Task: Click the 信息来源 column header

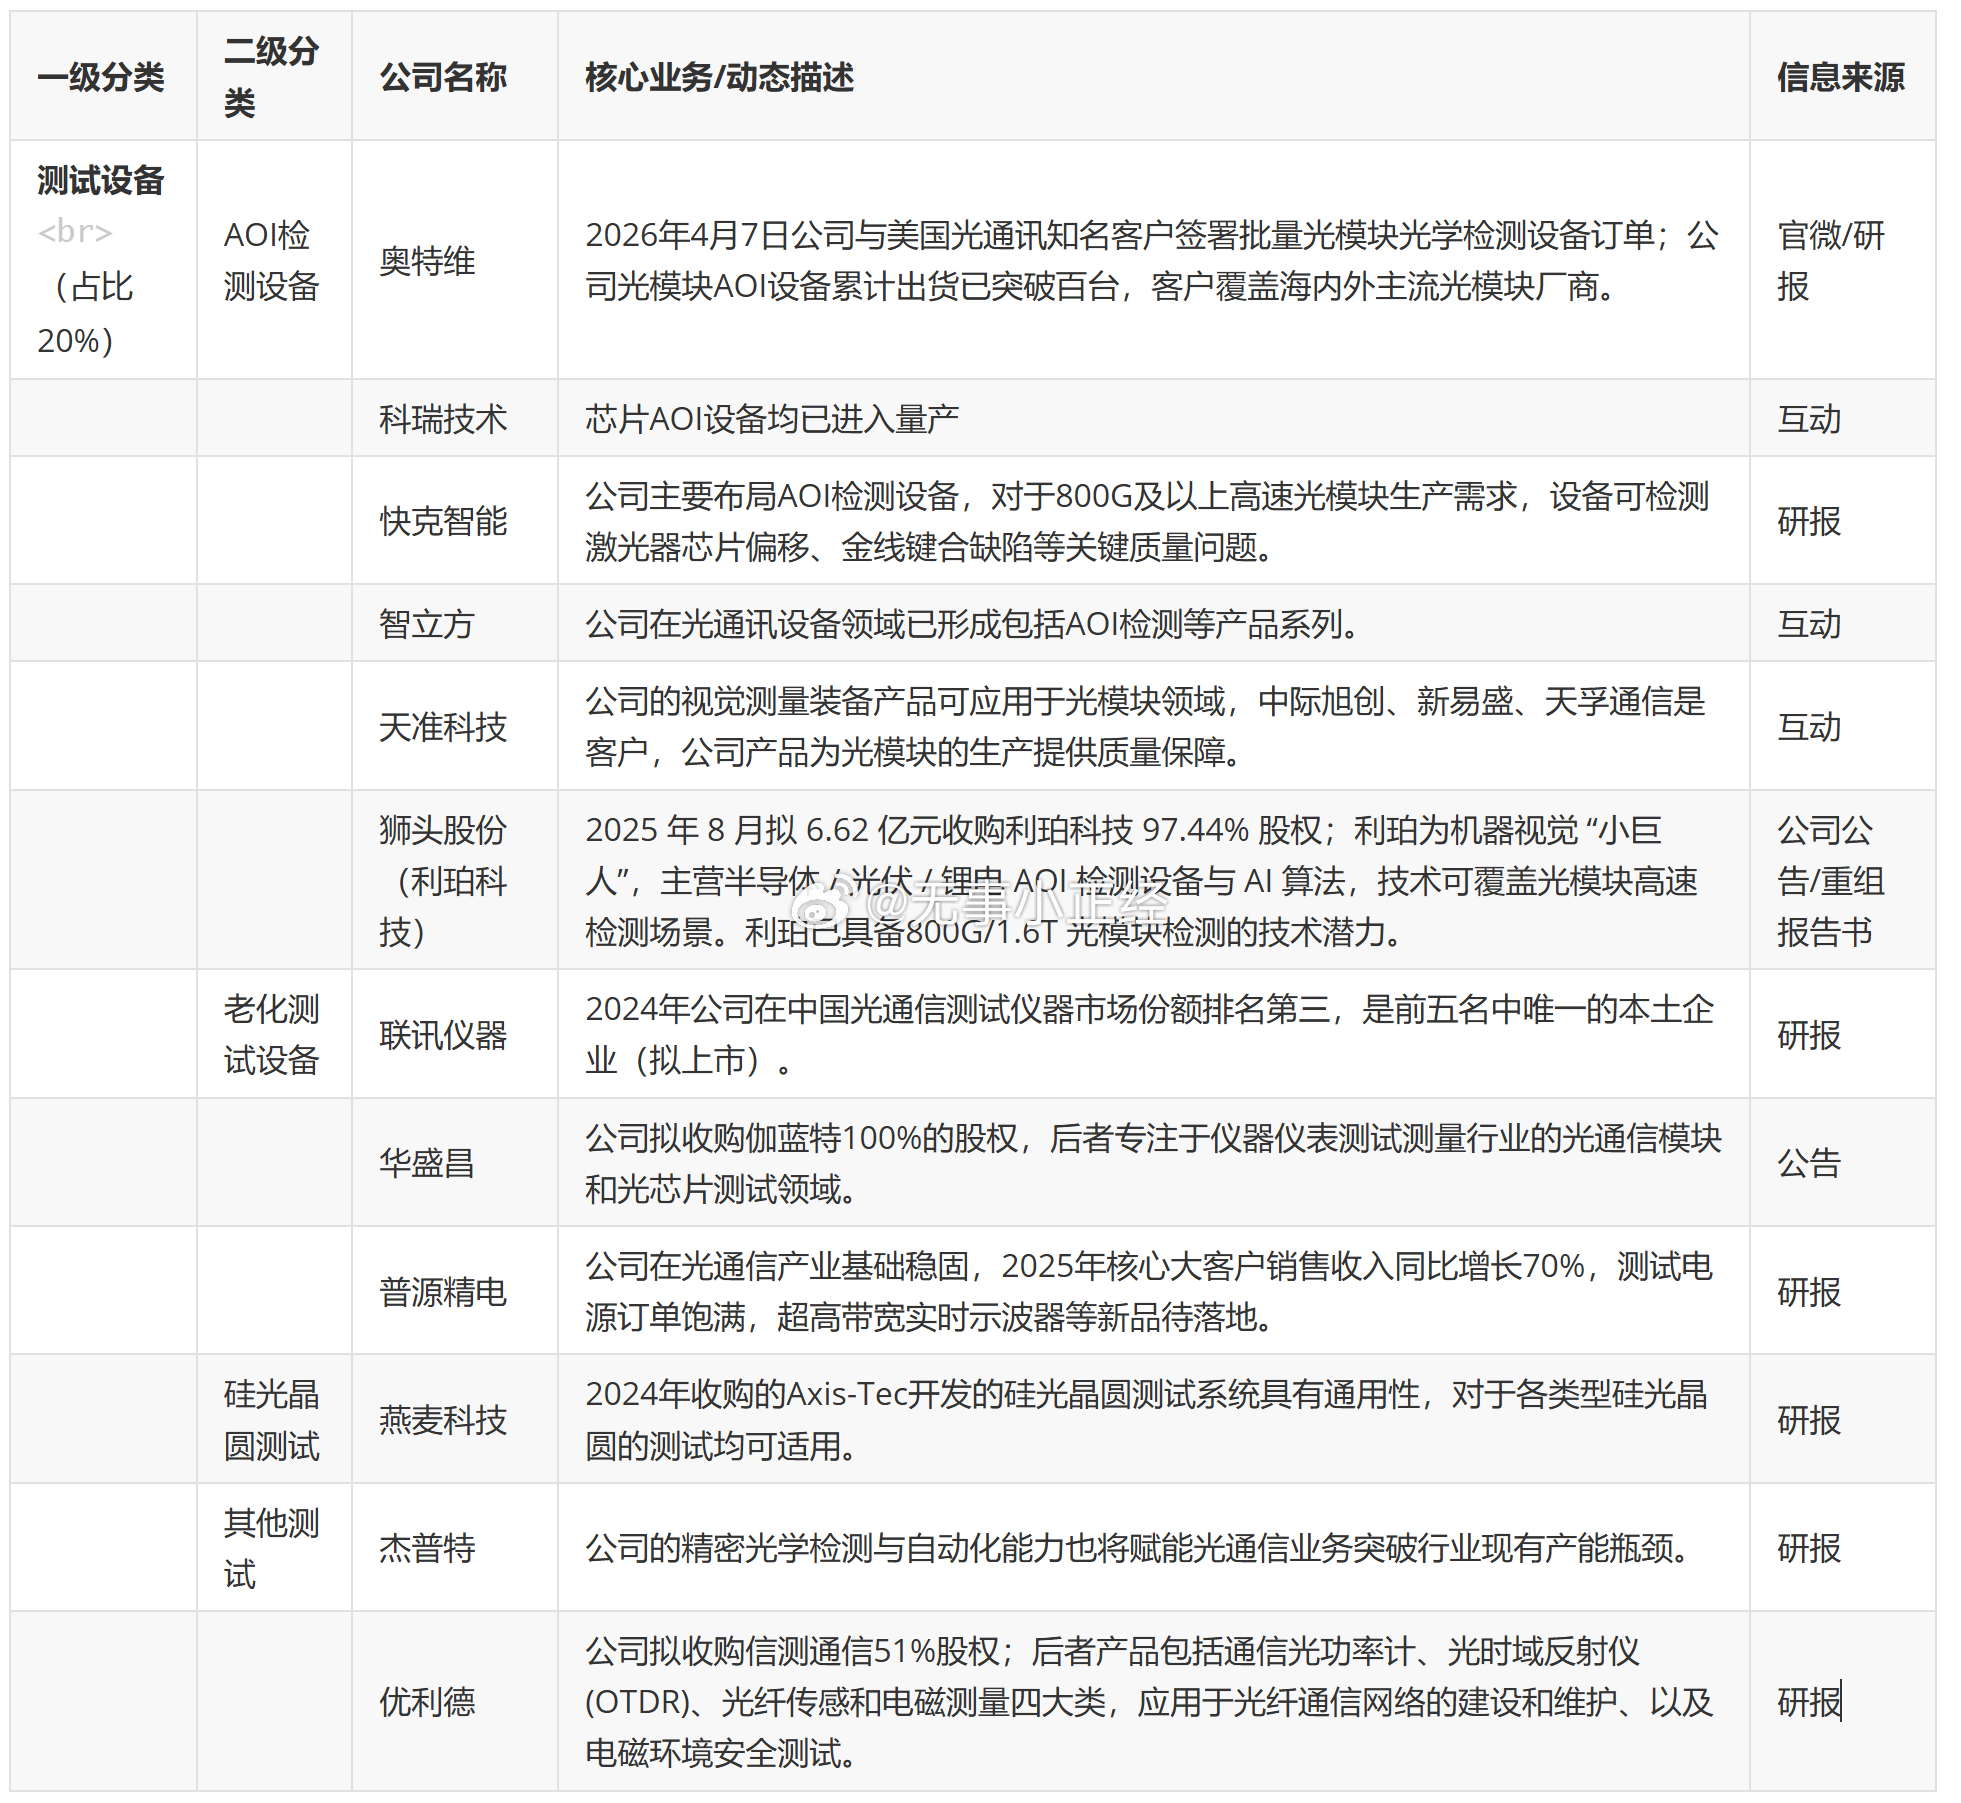Action: coord(1840,77)
